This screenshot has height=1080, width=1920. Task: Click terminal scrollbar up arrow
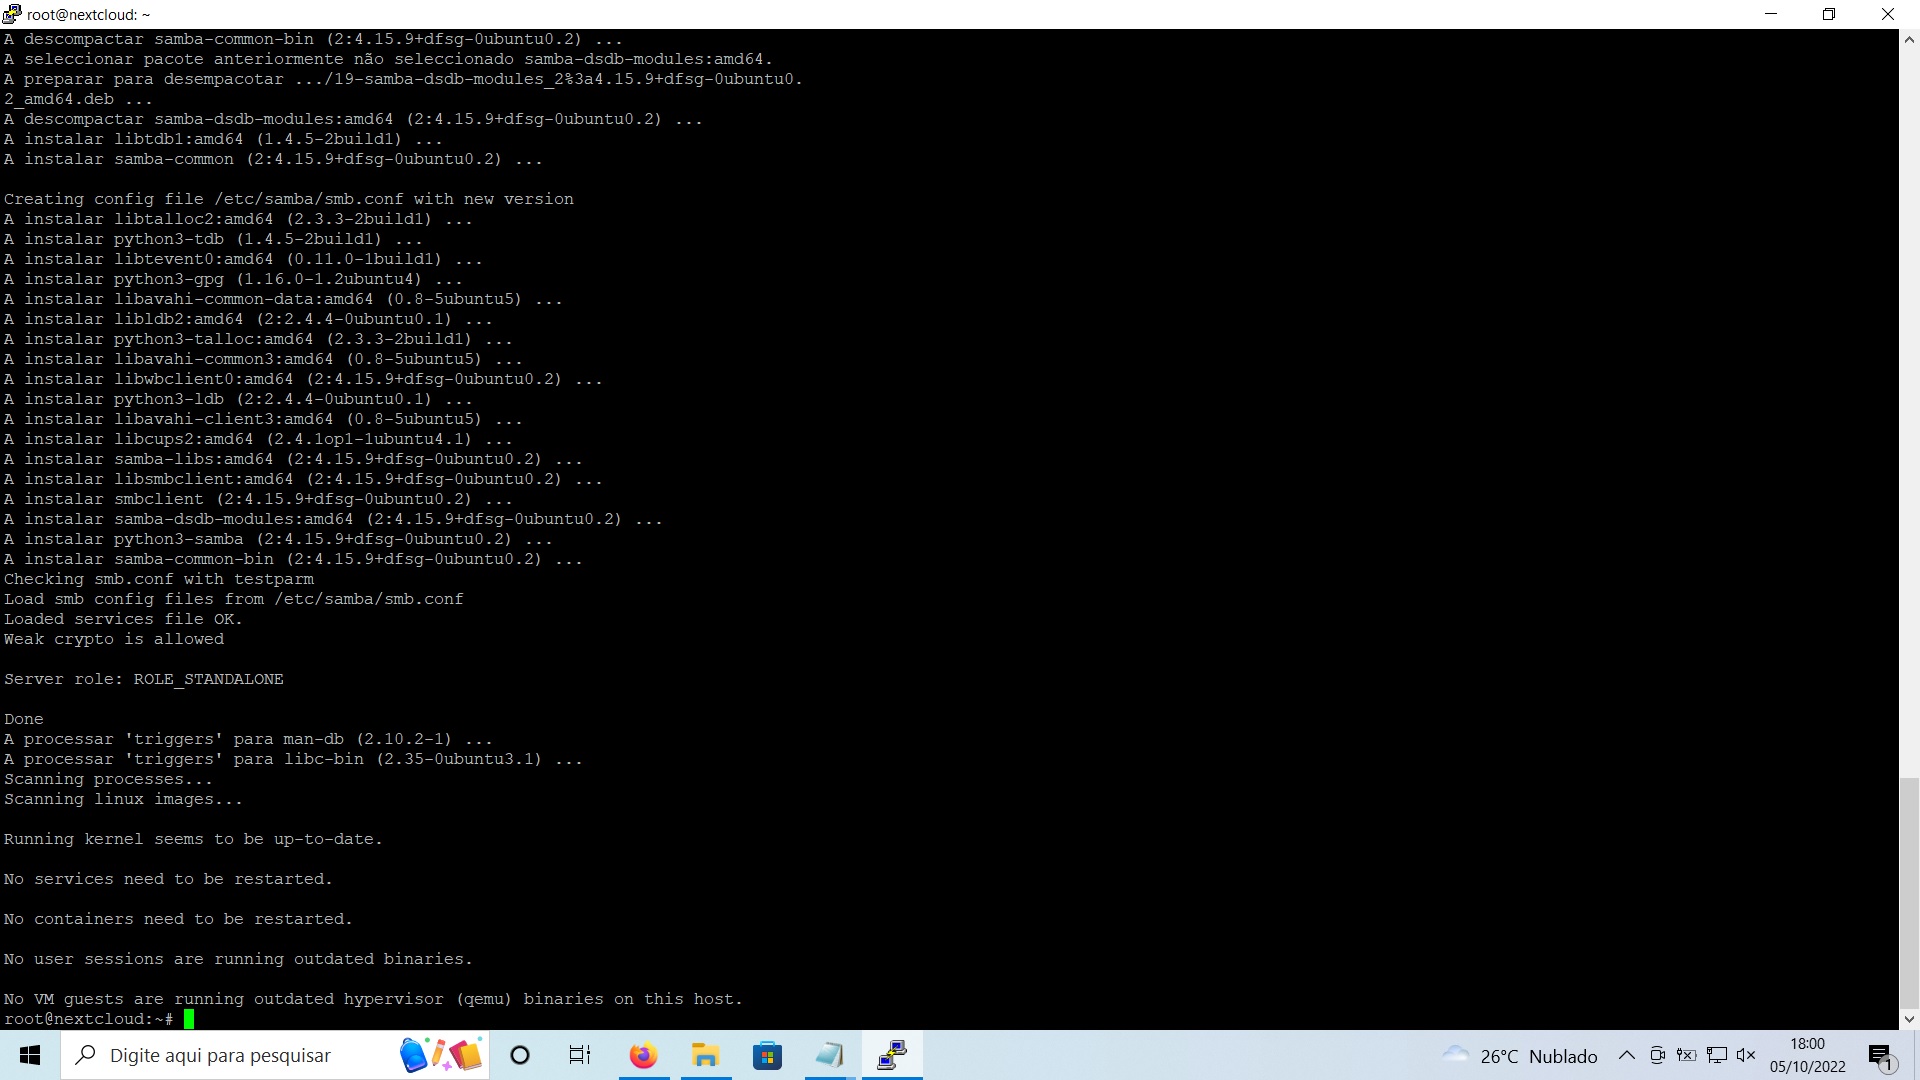(x=1909, y=40)
